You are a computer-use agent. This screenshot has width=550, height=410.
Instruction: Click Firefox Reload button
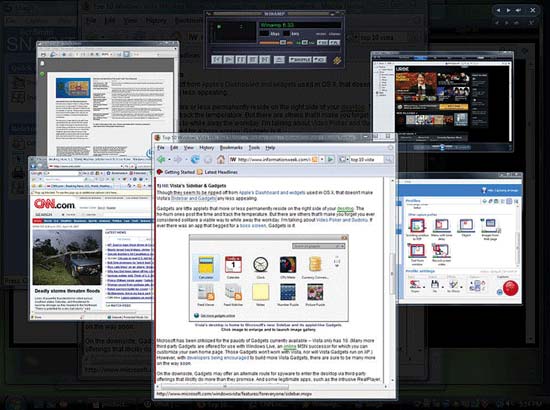coord(195,160)
